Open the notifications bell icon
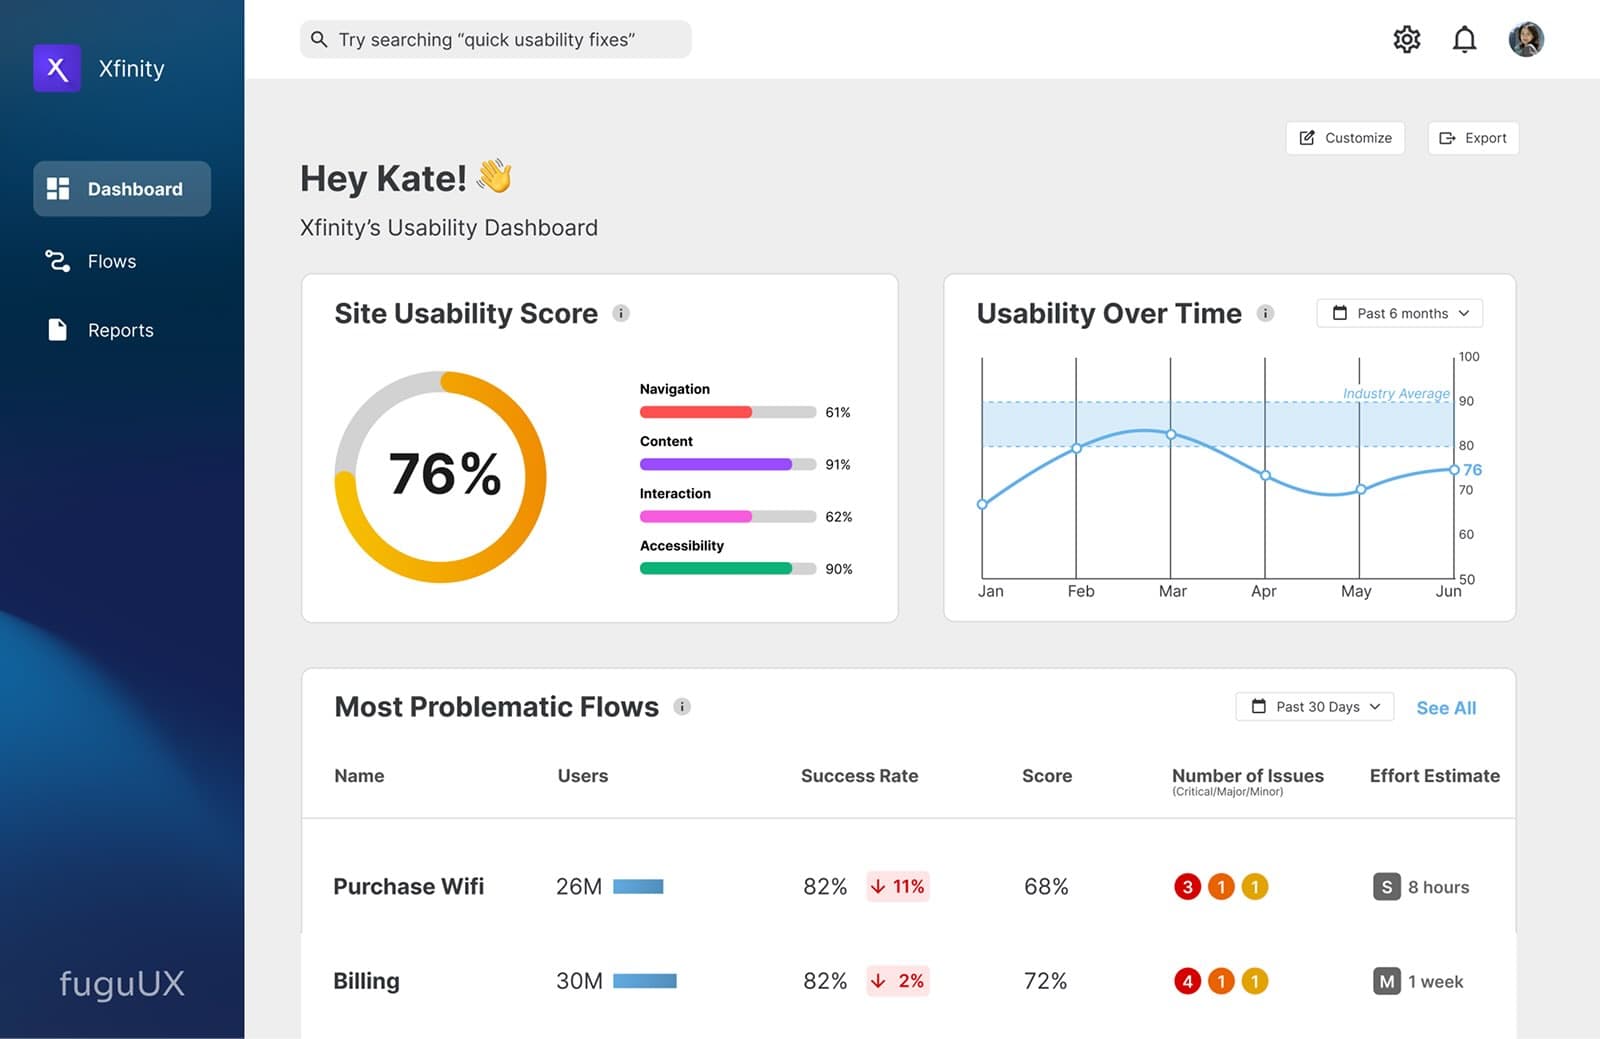 click(x=1464, y=39)
